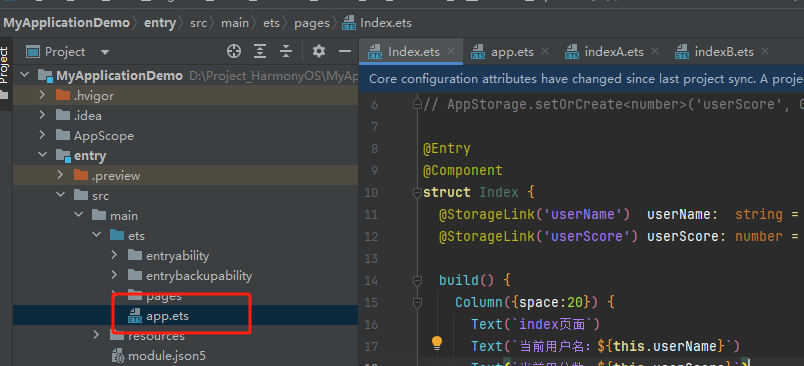Expand the entryability folder
The width and height of the screenshot is (804, 366).
click(x=114, y=255)
